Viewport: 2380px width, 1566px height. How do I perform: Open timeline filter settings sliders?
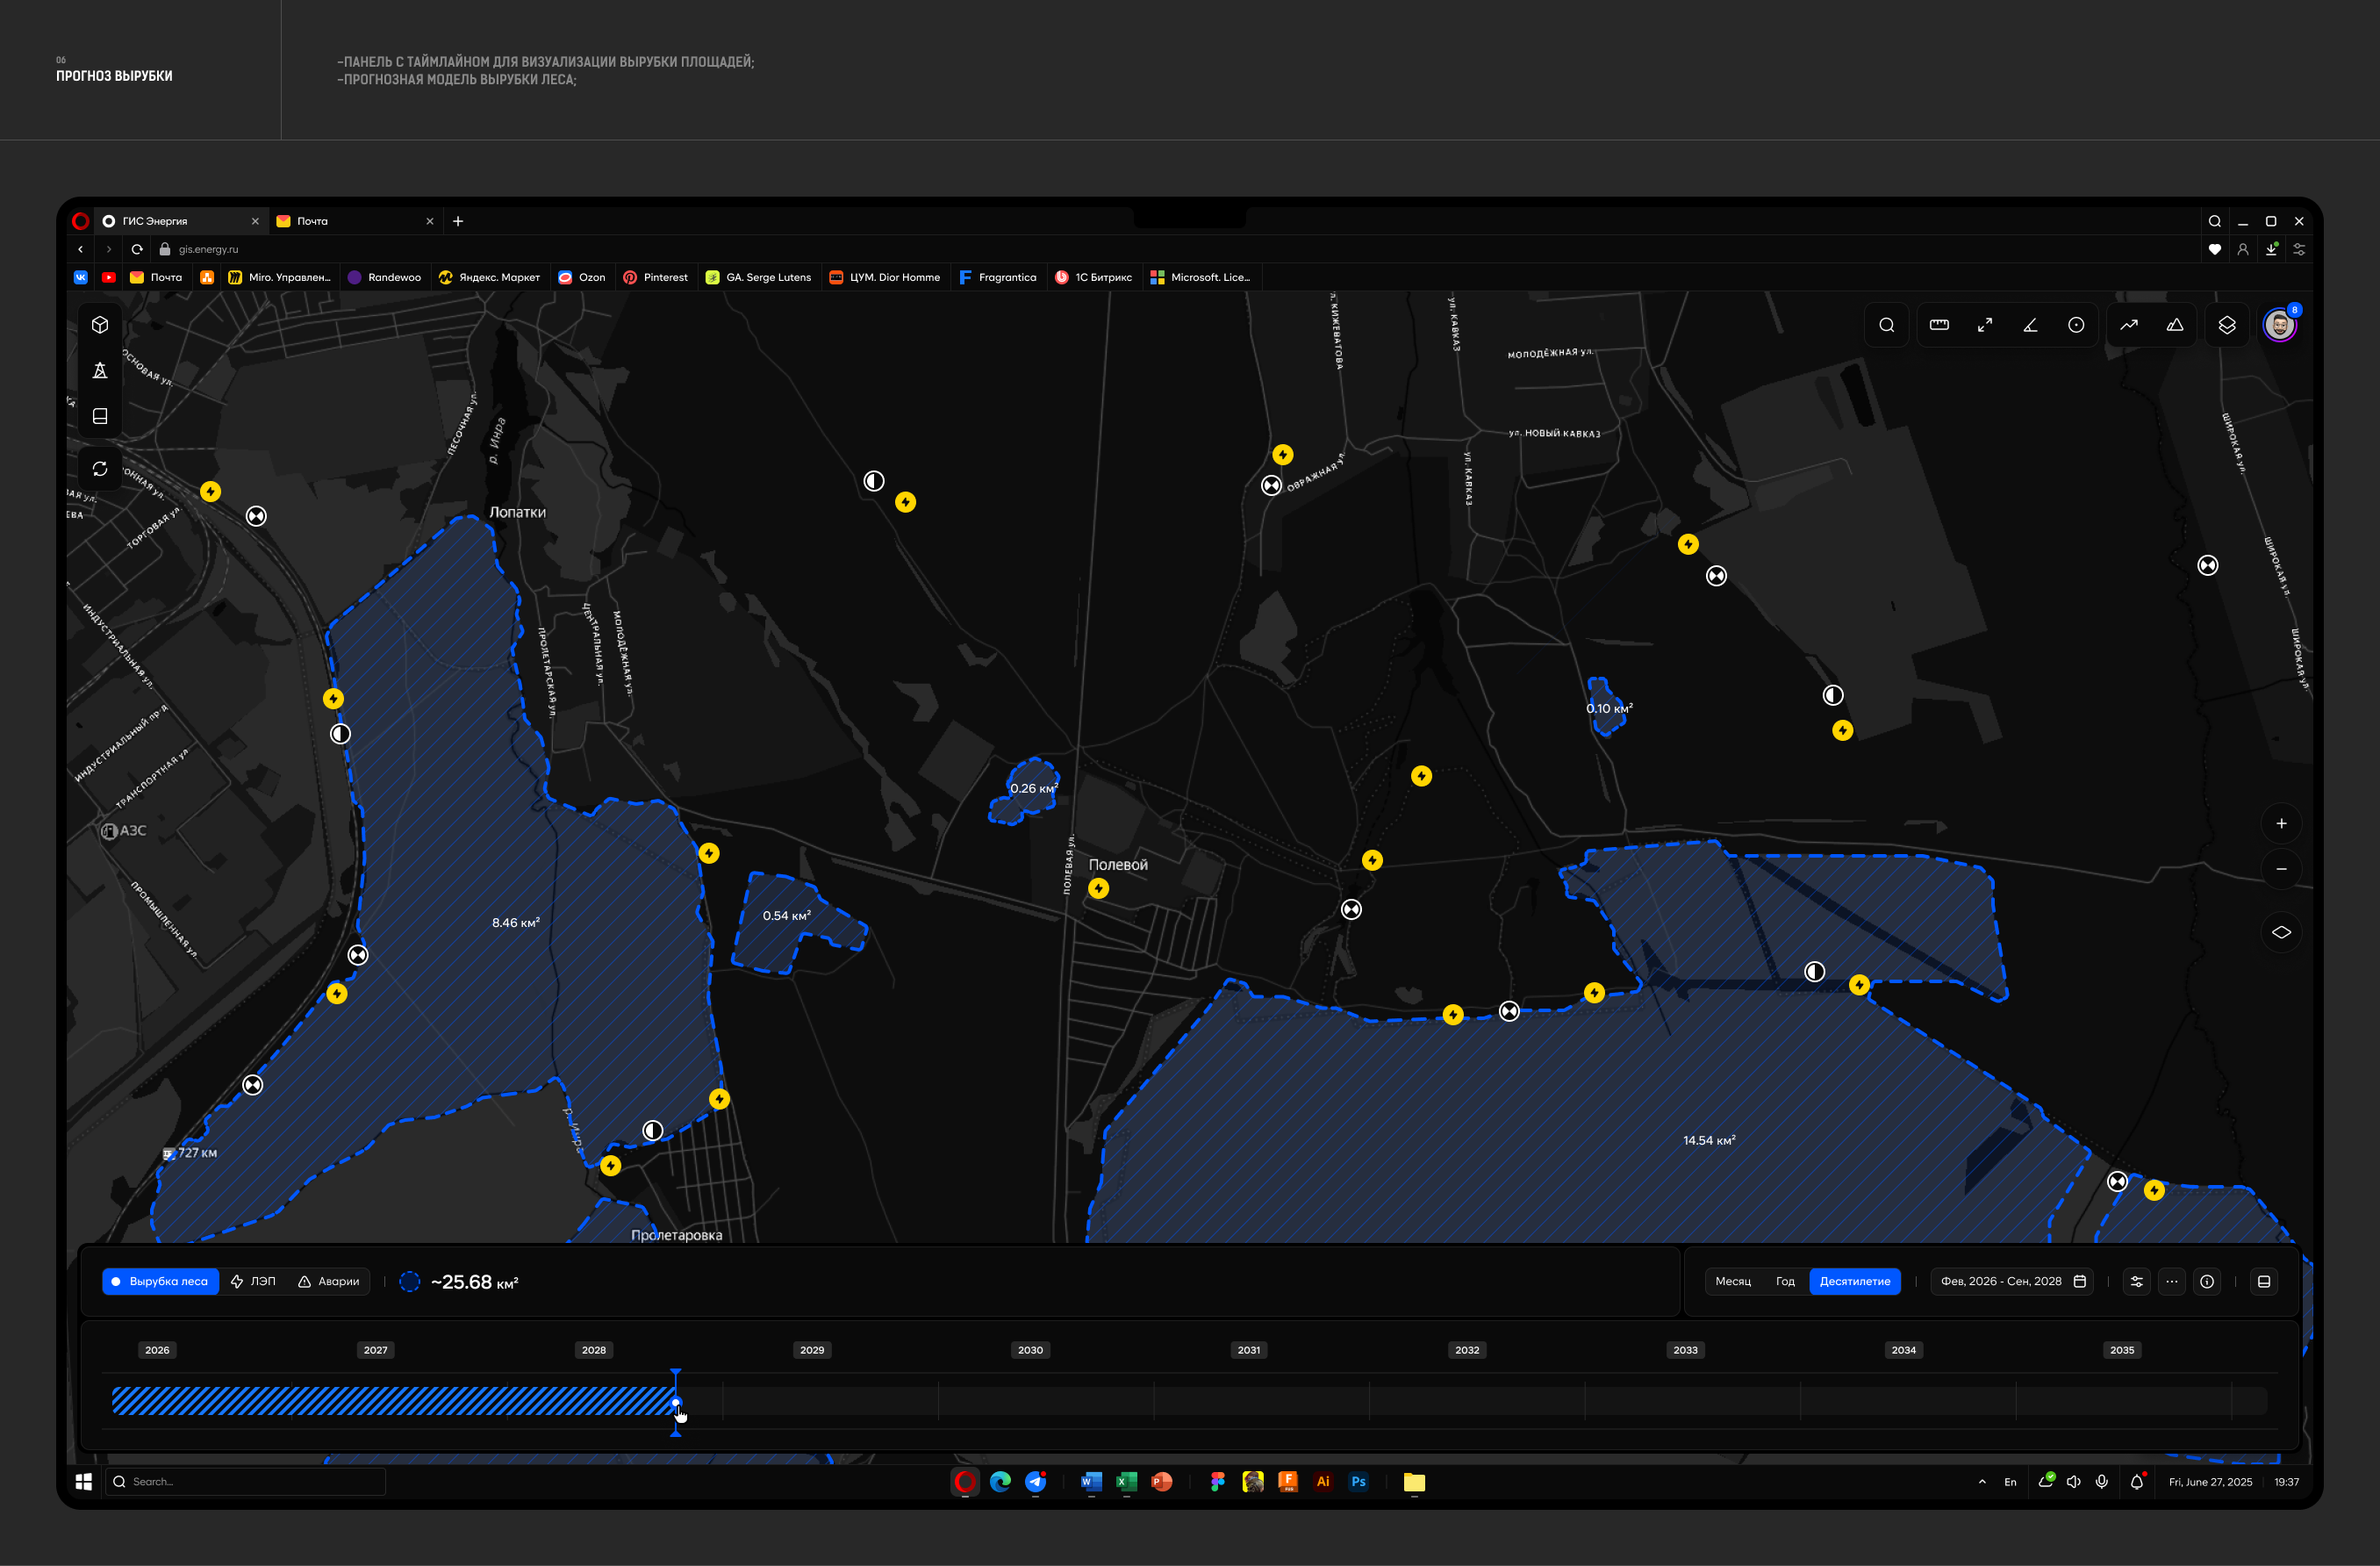(2136, 1281)
